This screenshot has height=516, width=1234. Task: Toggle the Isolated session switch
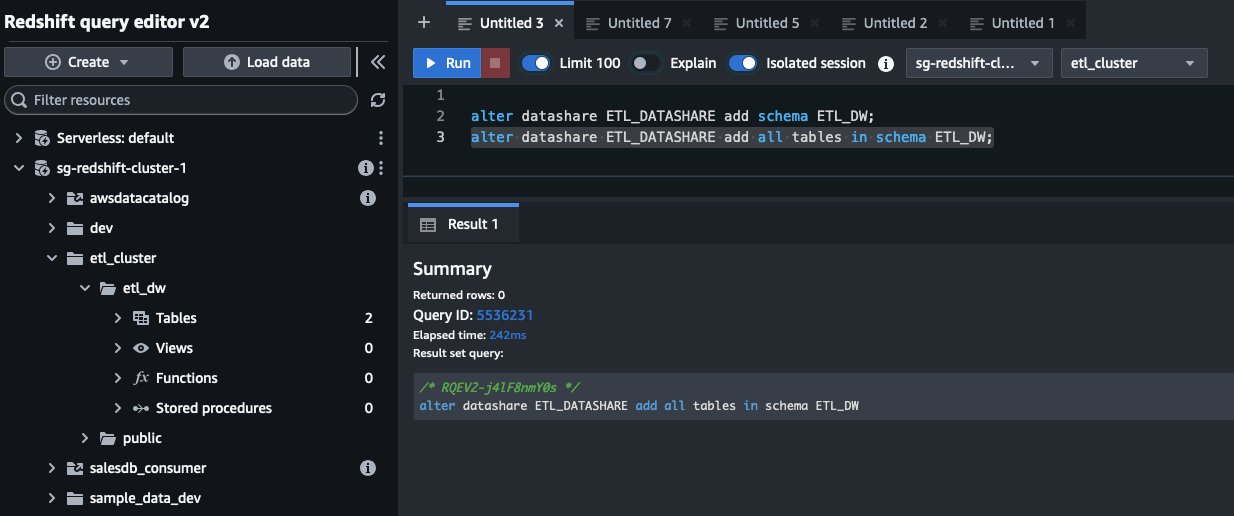pos(743,63)
